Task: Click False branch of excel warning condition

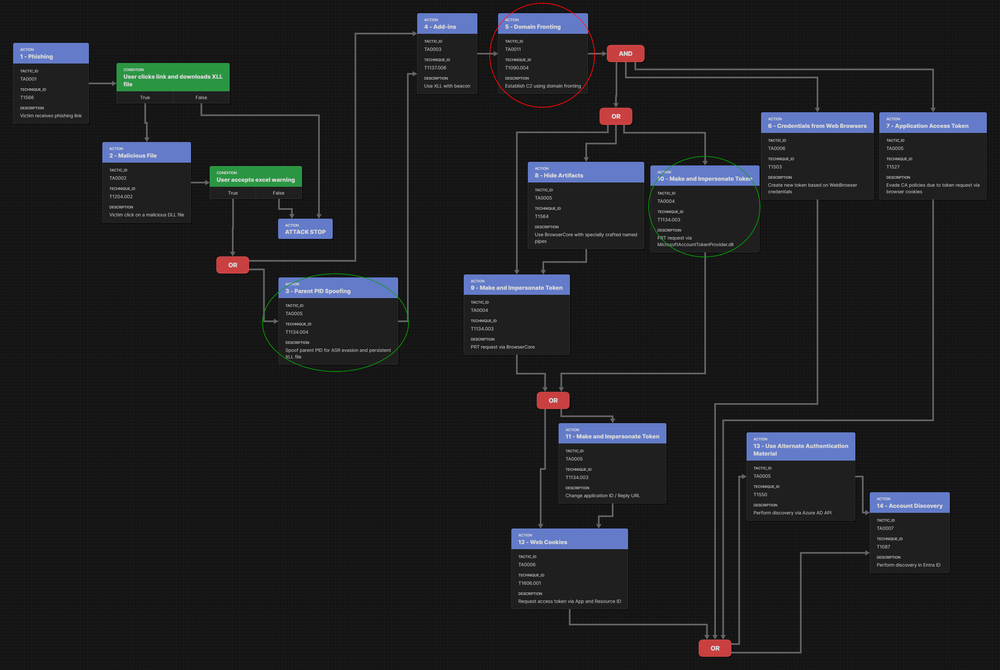Action: click(x=278, y=192)
